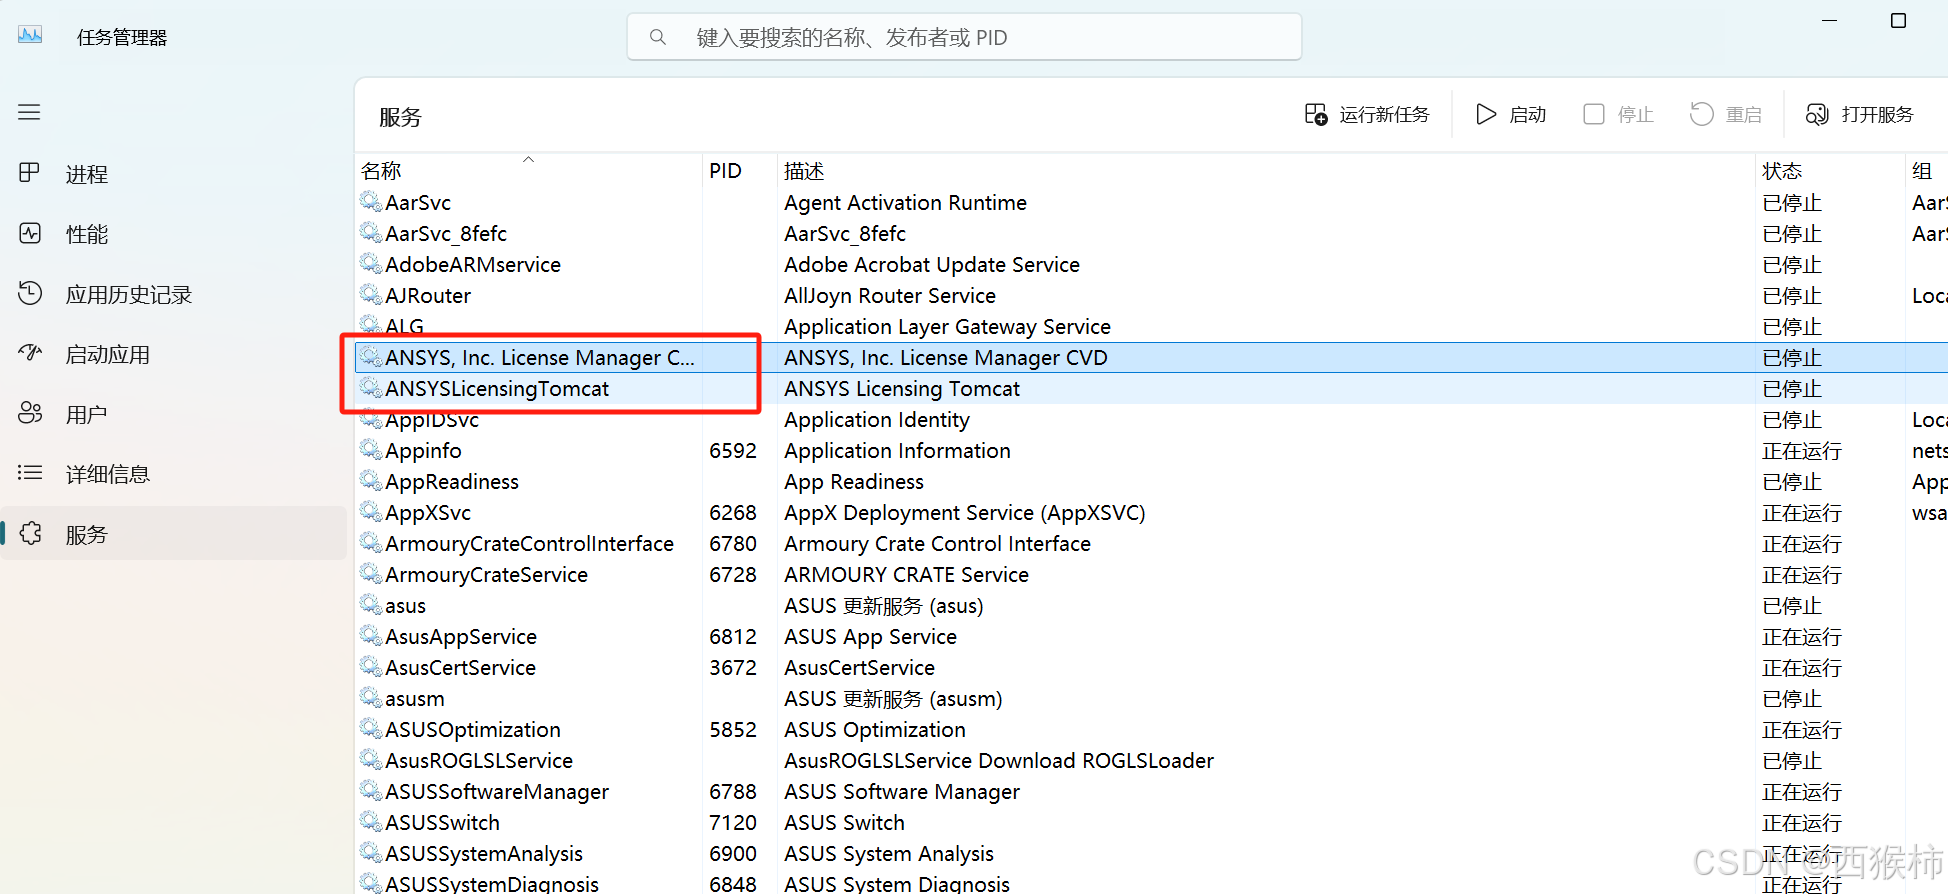Click the gear icon of ANSYSLicensingTomcat
Image resolution: width=1948 pixels, height=894 pixels.
point(371,388)
